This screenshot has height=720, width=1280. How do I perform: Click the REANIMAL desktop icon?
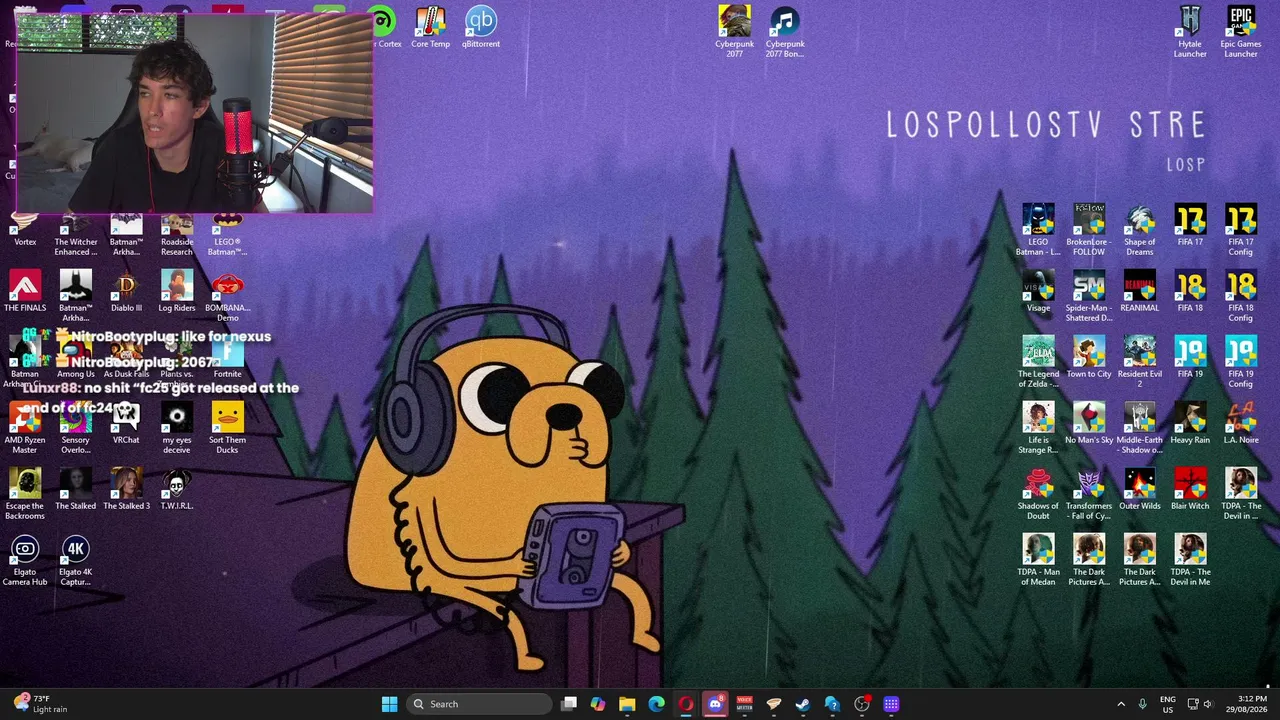1140,291
